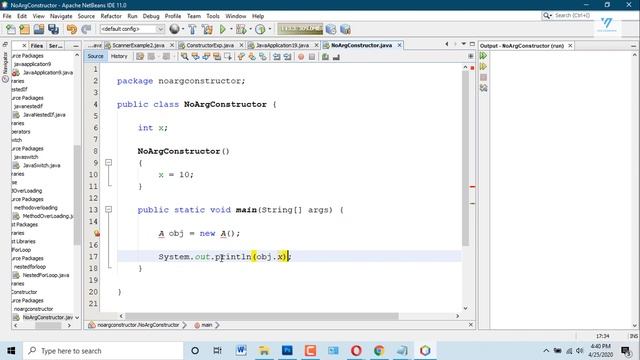Toggle Rectangular Selection mode

click(x=228, y=57)
